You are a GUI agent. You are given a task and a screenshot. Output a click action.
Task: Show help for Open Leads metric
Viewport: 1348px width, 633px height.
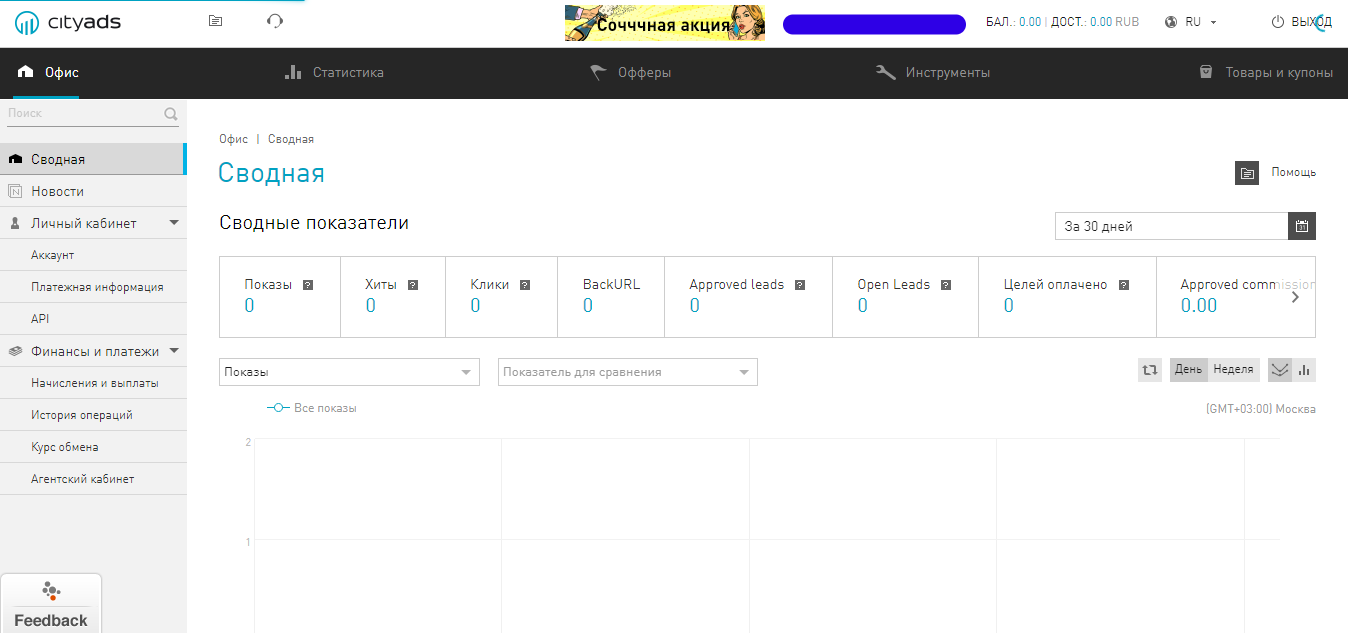[946, 285]
